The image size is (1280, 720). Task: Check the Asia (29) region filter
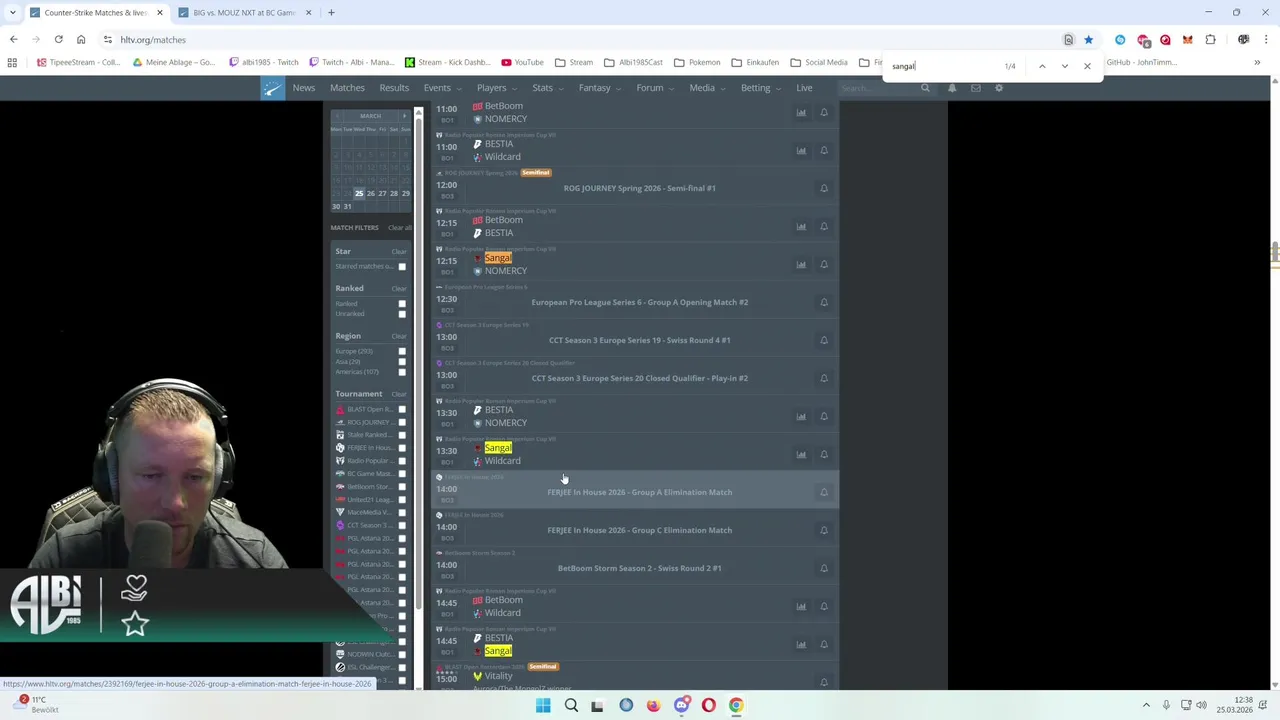402,362
